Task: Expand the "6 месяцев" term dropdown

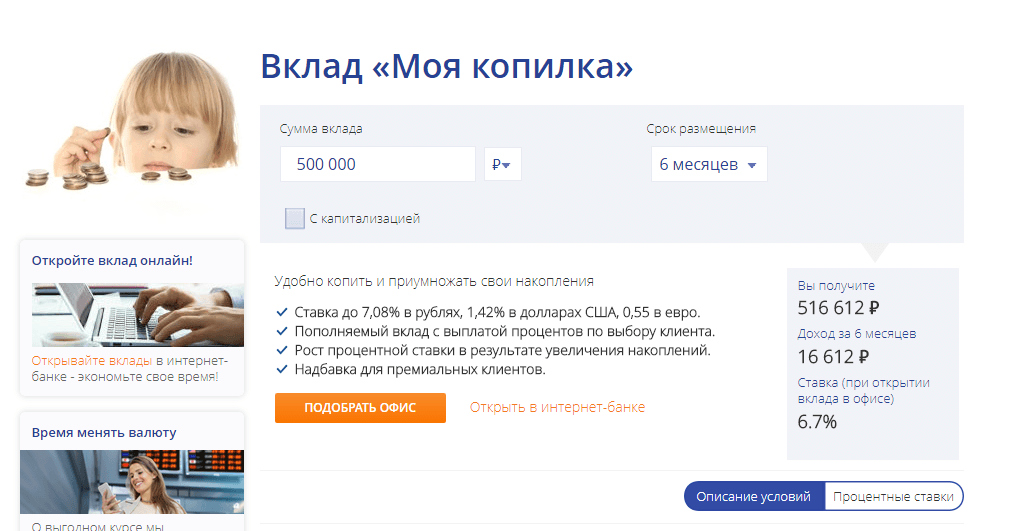Action: click(708, 165)
